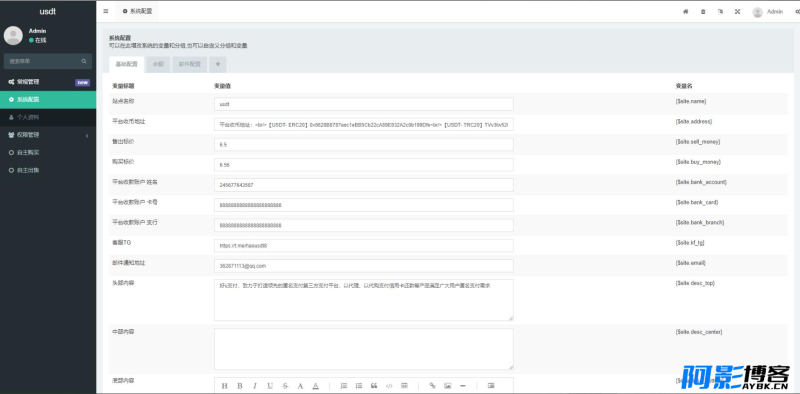Toggle fullscreen with the expand icon
The height and width of the screenshot is (394, 800).
coord(737,12)
